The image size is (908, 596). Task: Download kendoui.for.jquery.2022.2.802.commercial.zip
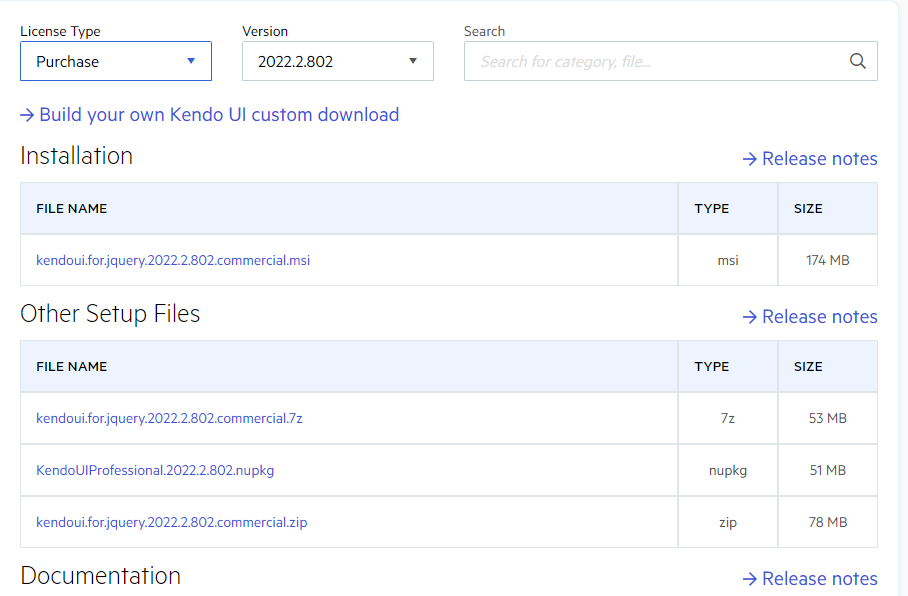pos(171,522)
